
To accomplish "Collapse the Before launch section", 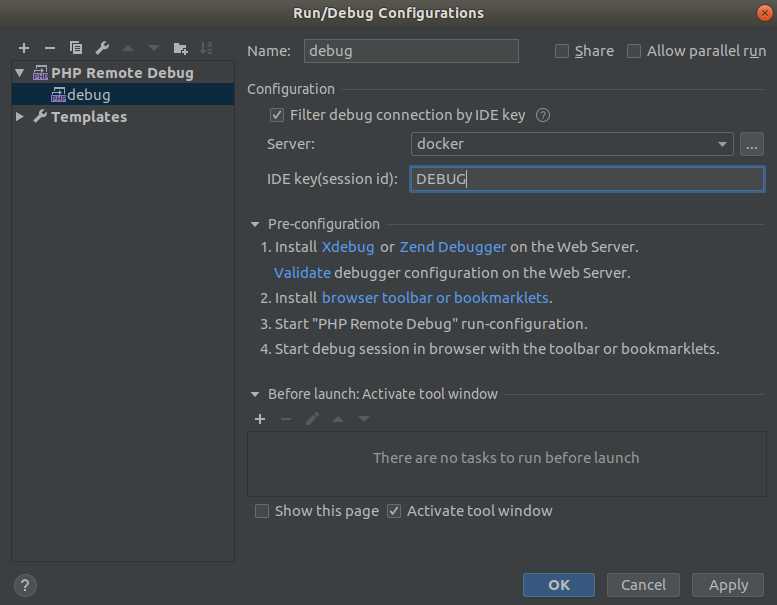I will pyautogui.click(x=255, y=394).
